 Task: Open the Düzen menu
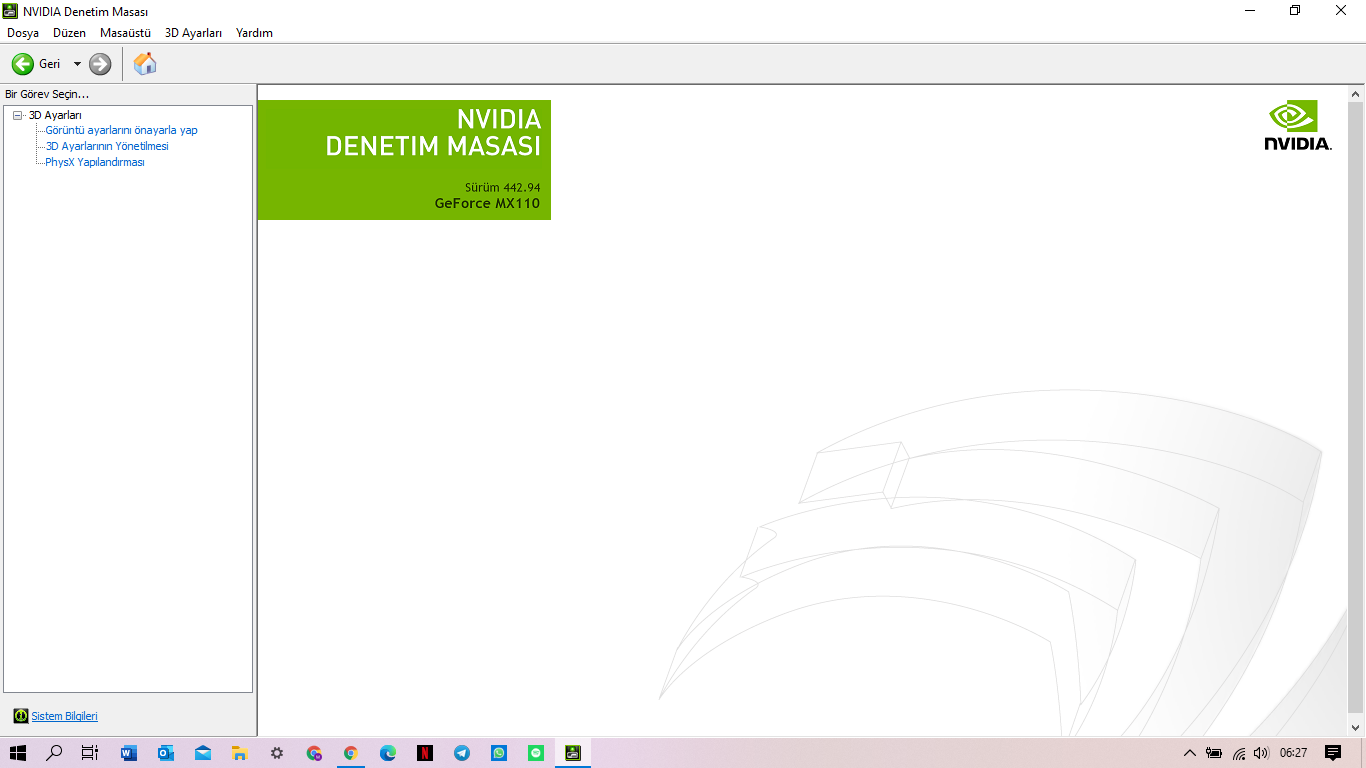coord(70,33)
